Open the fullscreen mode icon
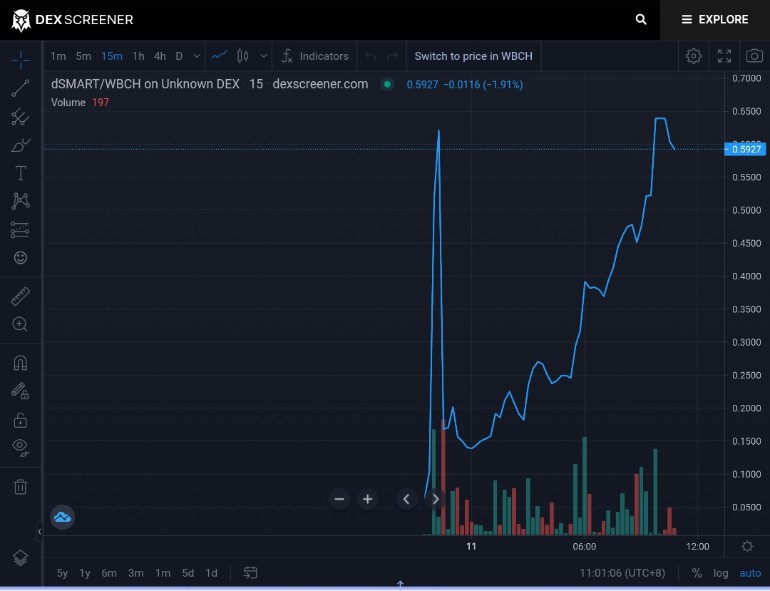Screen dimensions: 770x591 click(x=724, y=56)
